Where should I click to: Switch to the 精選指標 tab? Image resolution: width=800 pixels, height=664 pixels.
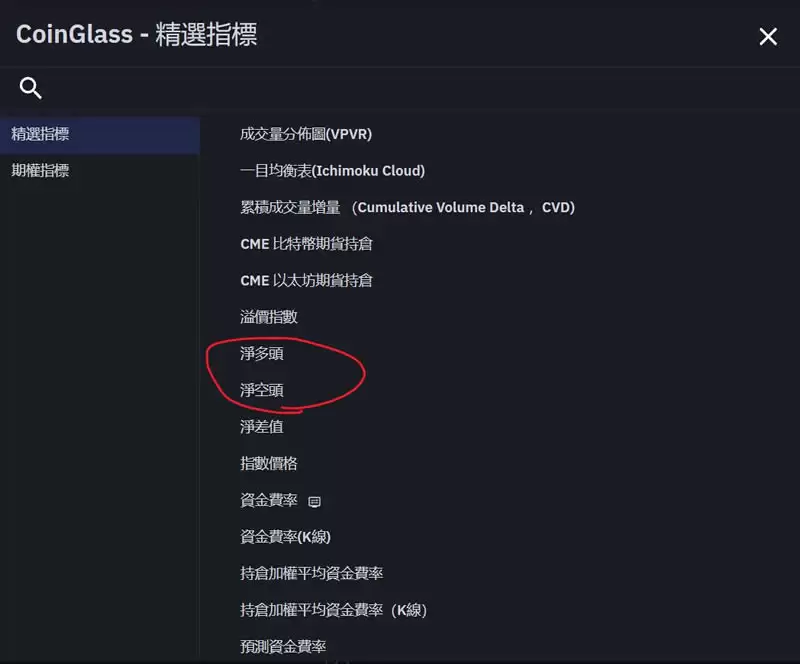[40, 134]
